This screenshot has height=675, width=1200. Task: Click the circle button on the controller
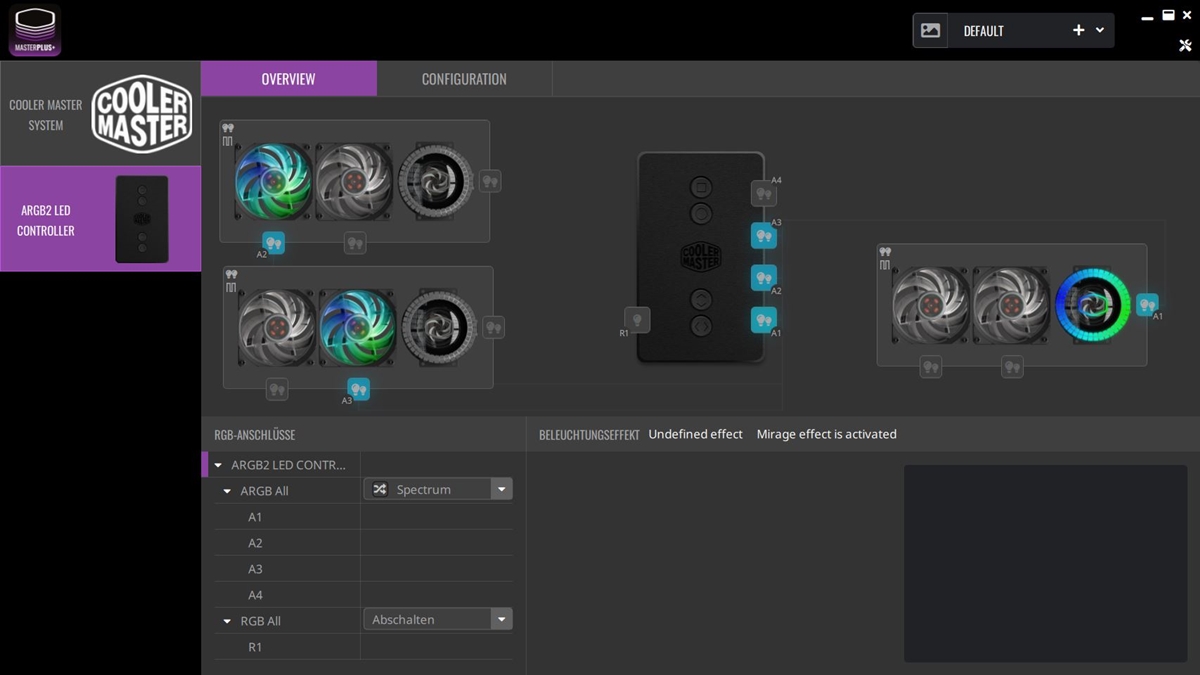tap(702, 212)
